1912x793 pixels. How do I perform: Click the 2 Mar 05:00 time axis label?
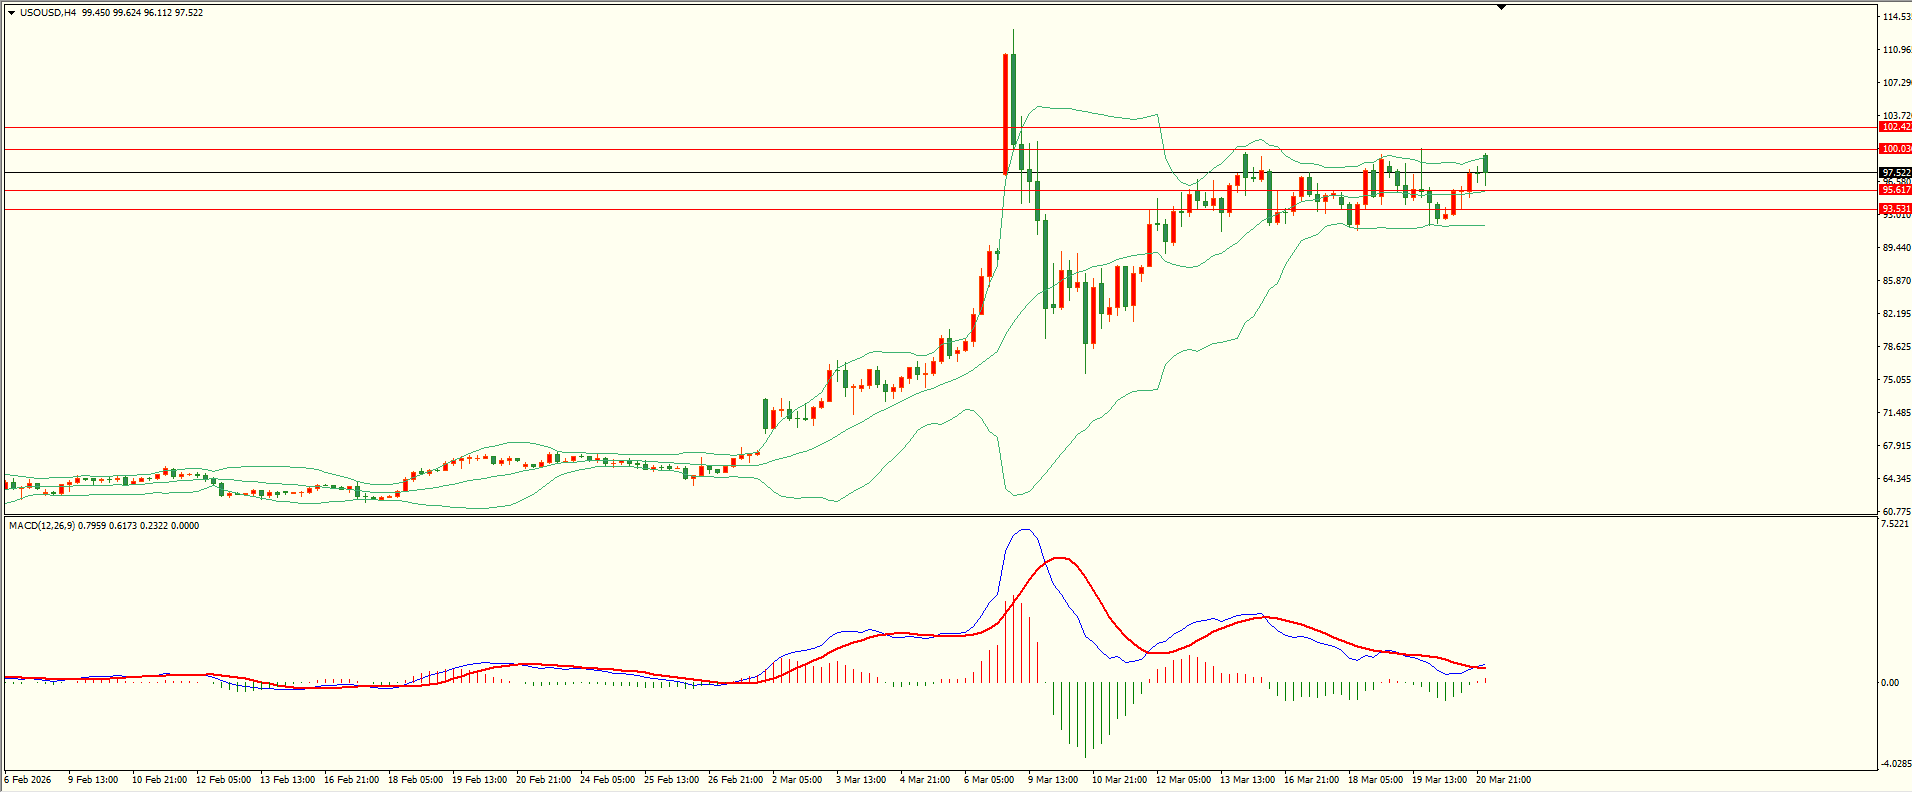(x=796, y=780)
